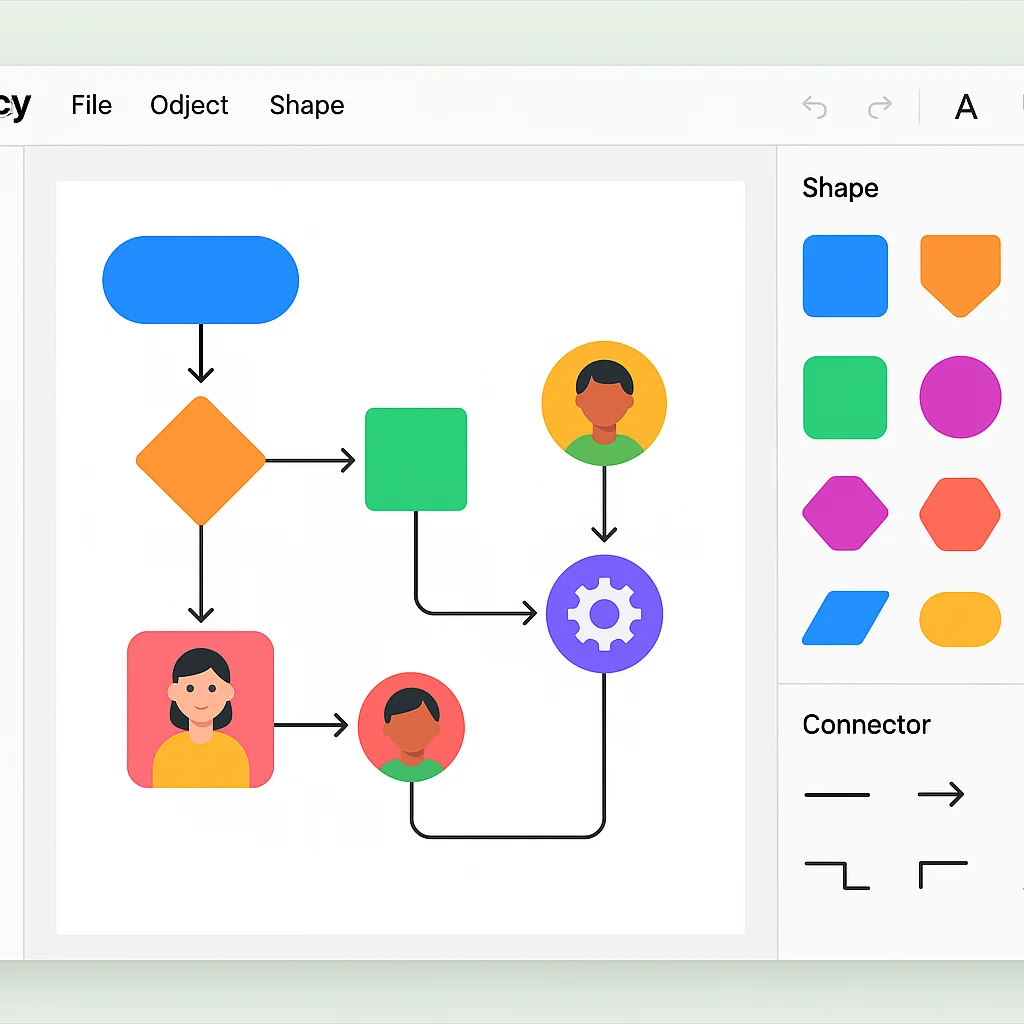Open the Object menu

pos(189,105)
